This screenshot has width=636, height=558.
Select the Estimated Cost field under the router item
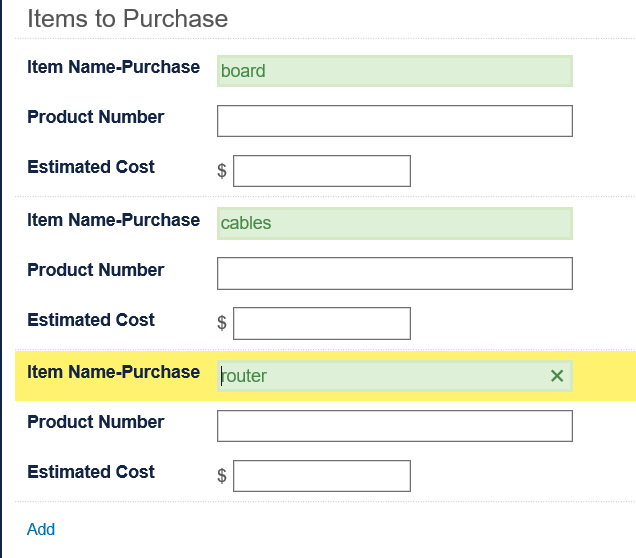click(321, 476)
